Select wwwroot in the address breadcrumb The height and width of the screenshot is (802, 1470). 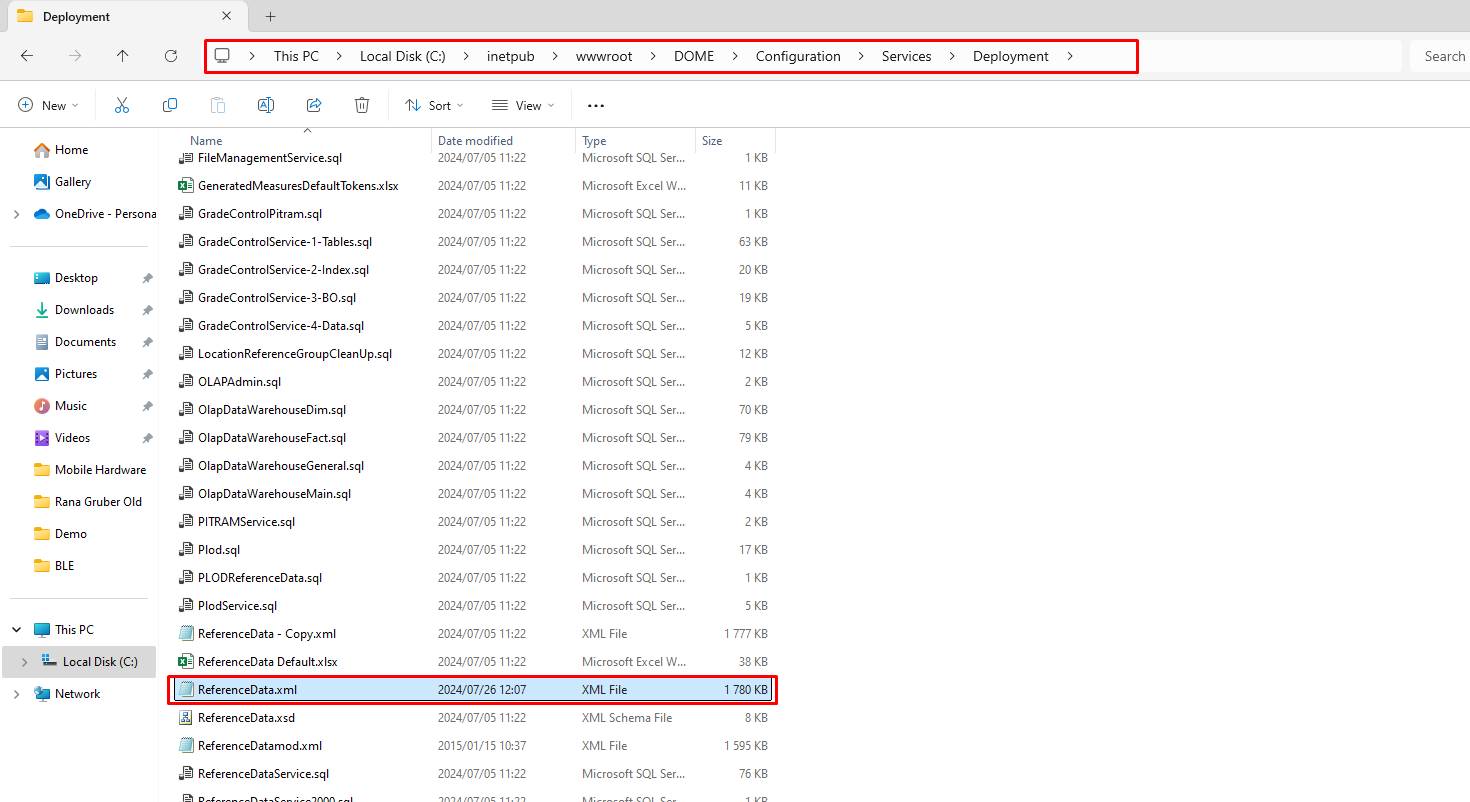pyautogui.click(x=604, y=56)
